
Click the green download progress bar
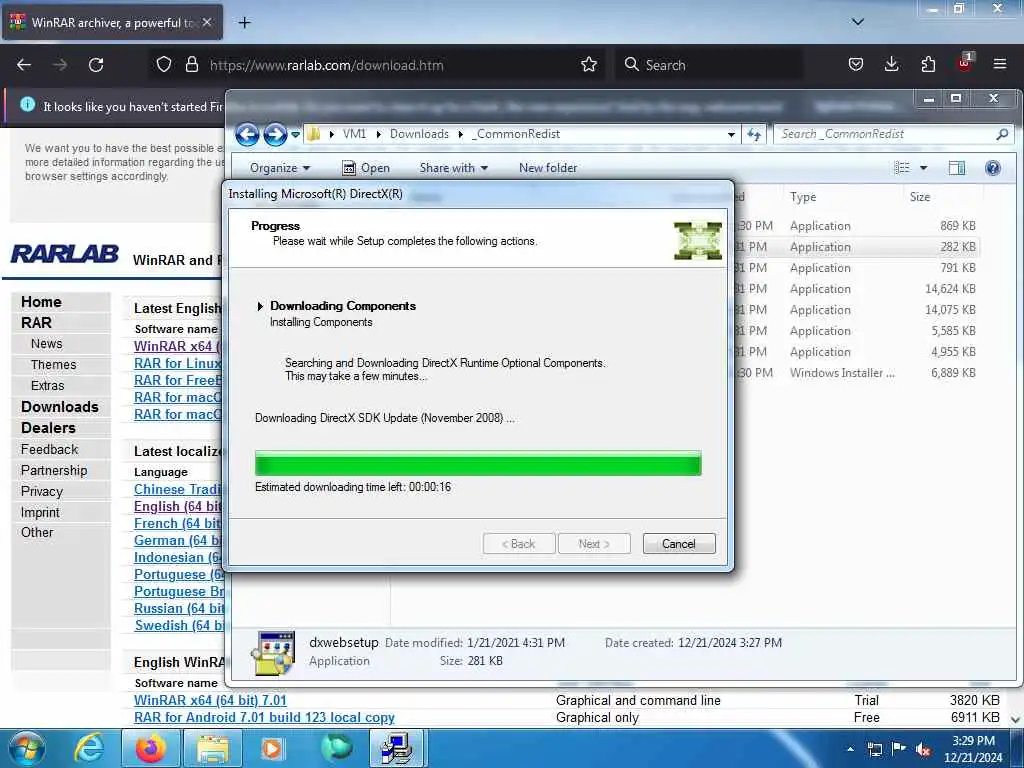[478, 462]
